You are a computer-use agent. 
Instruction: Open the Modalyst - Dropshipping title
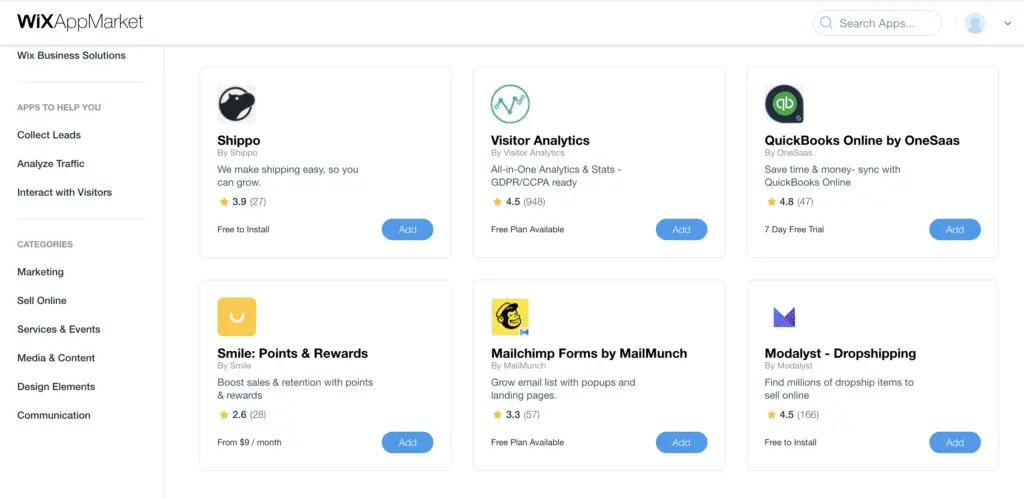[x=840, y=353]
